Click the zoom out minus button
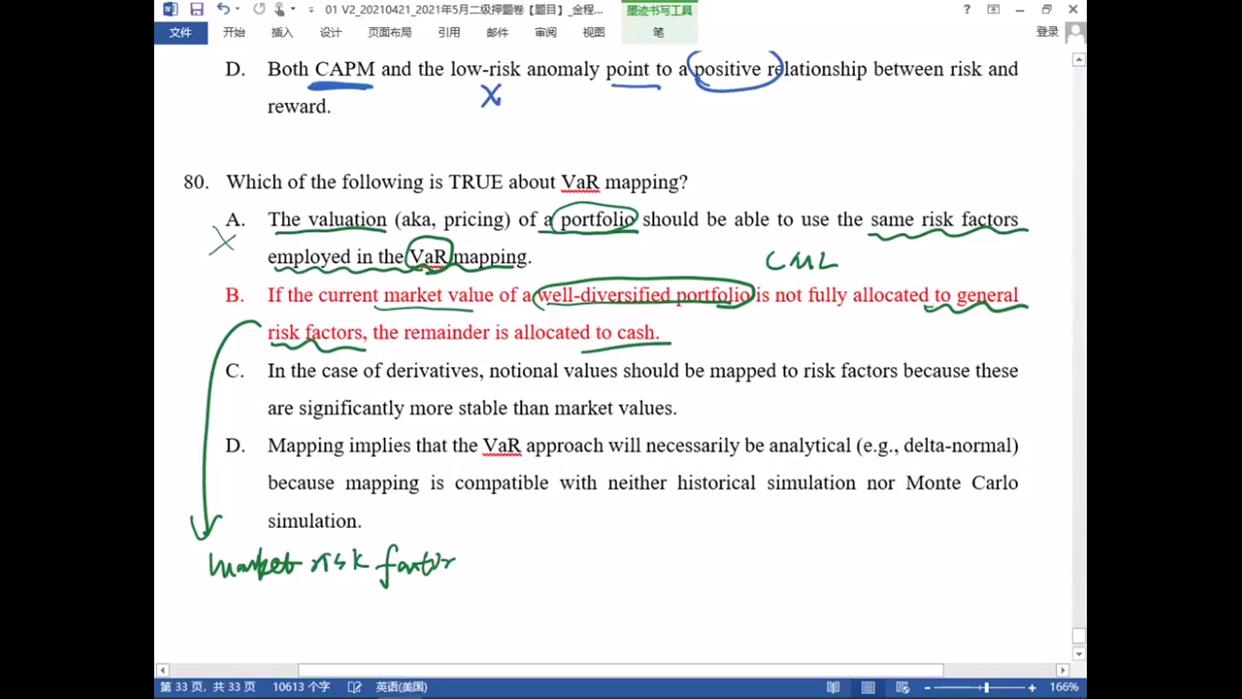This screenshot has height=699, width=1242. 927,687
